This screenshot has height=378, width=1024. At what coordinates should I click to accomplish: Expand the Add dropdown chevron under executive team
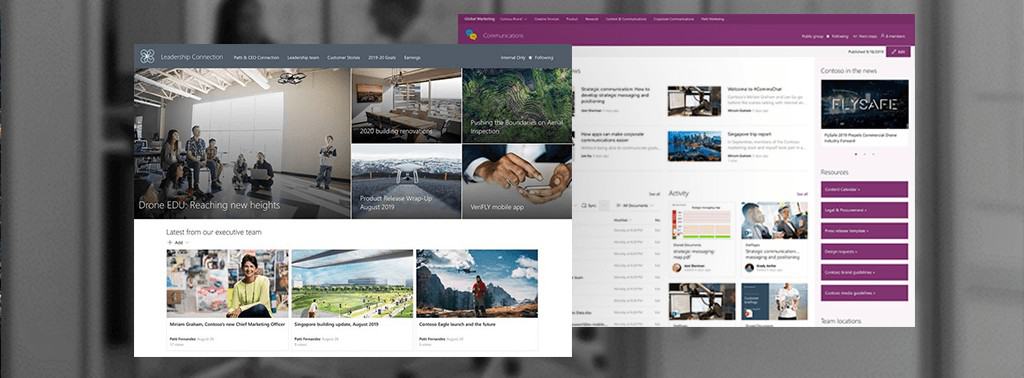point(187,242)
